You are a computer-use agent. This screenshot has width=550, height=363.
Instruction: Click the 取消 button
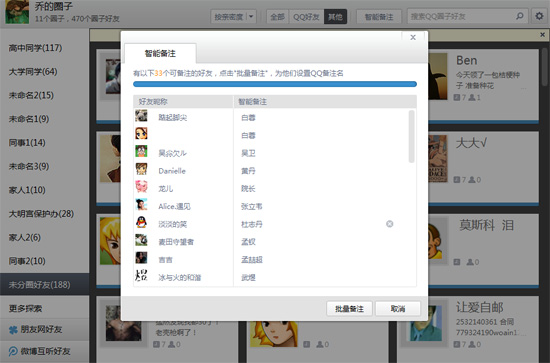(398, 309)
